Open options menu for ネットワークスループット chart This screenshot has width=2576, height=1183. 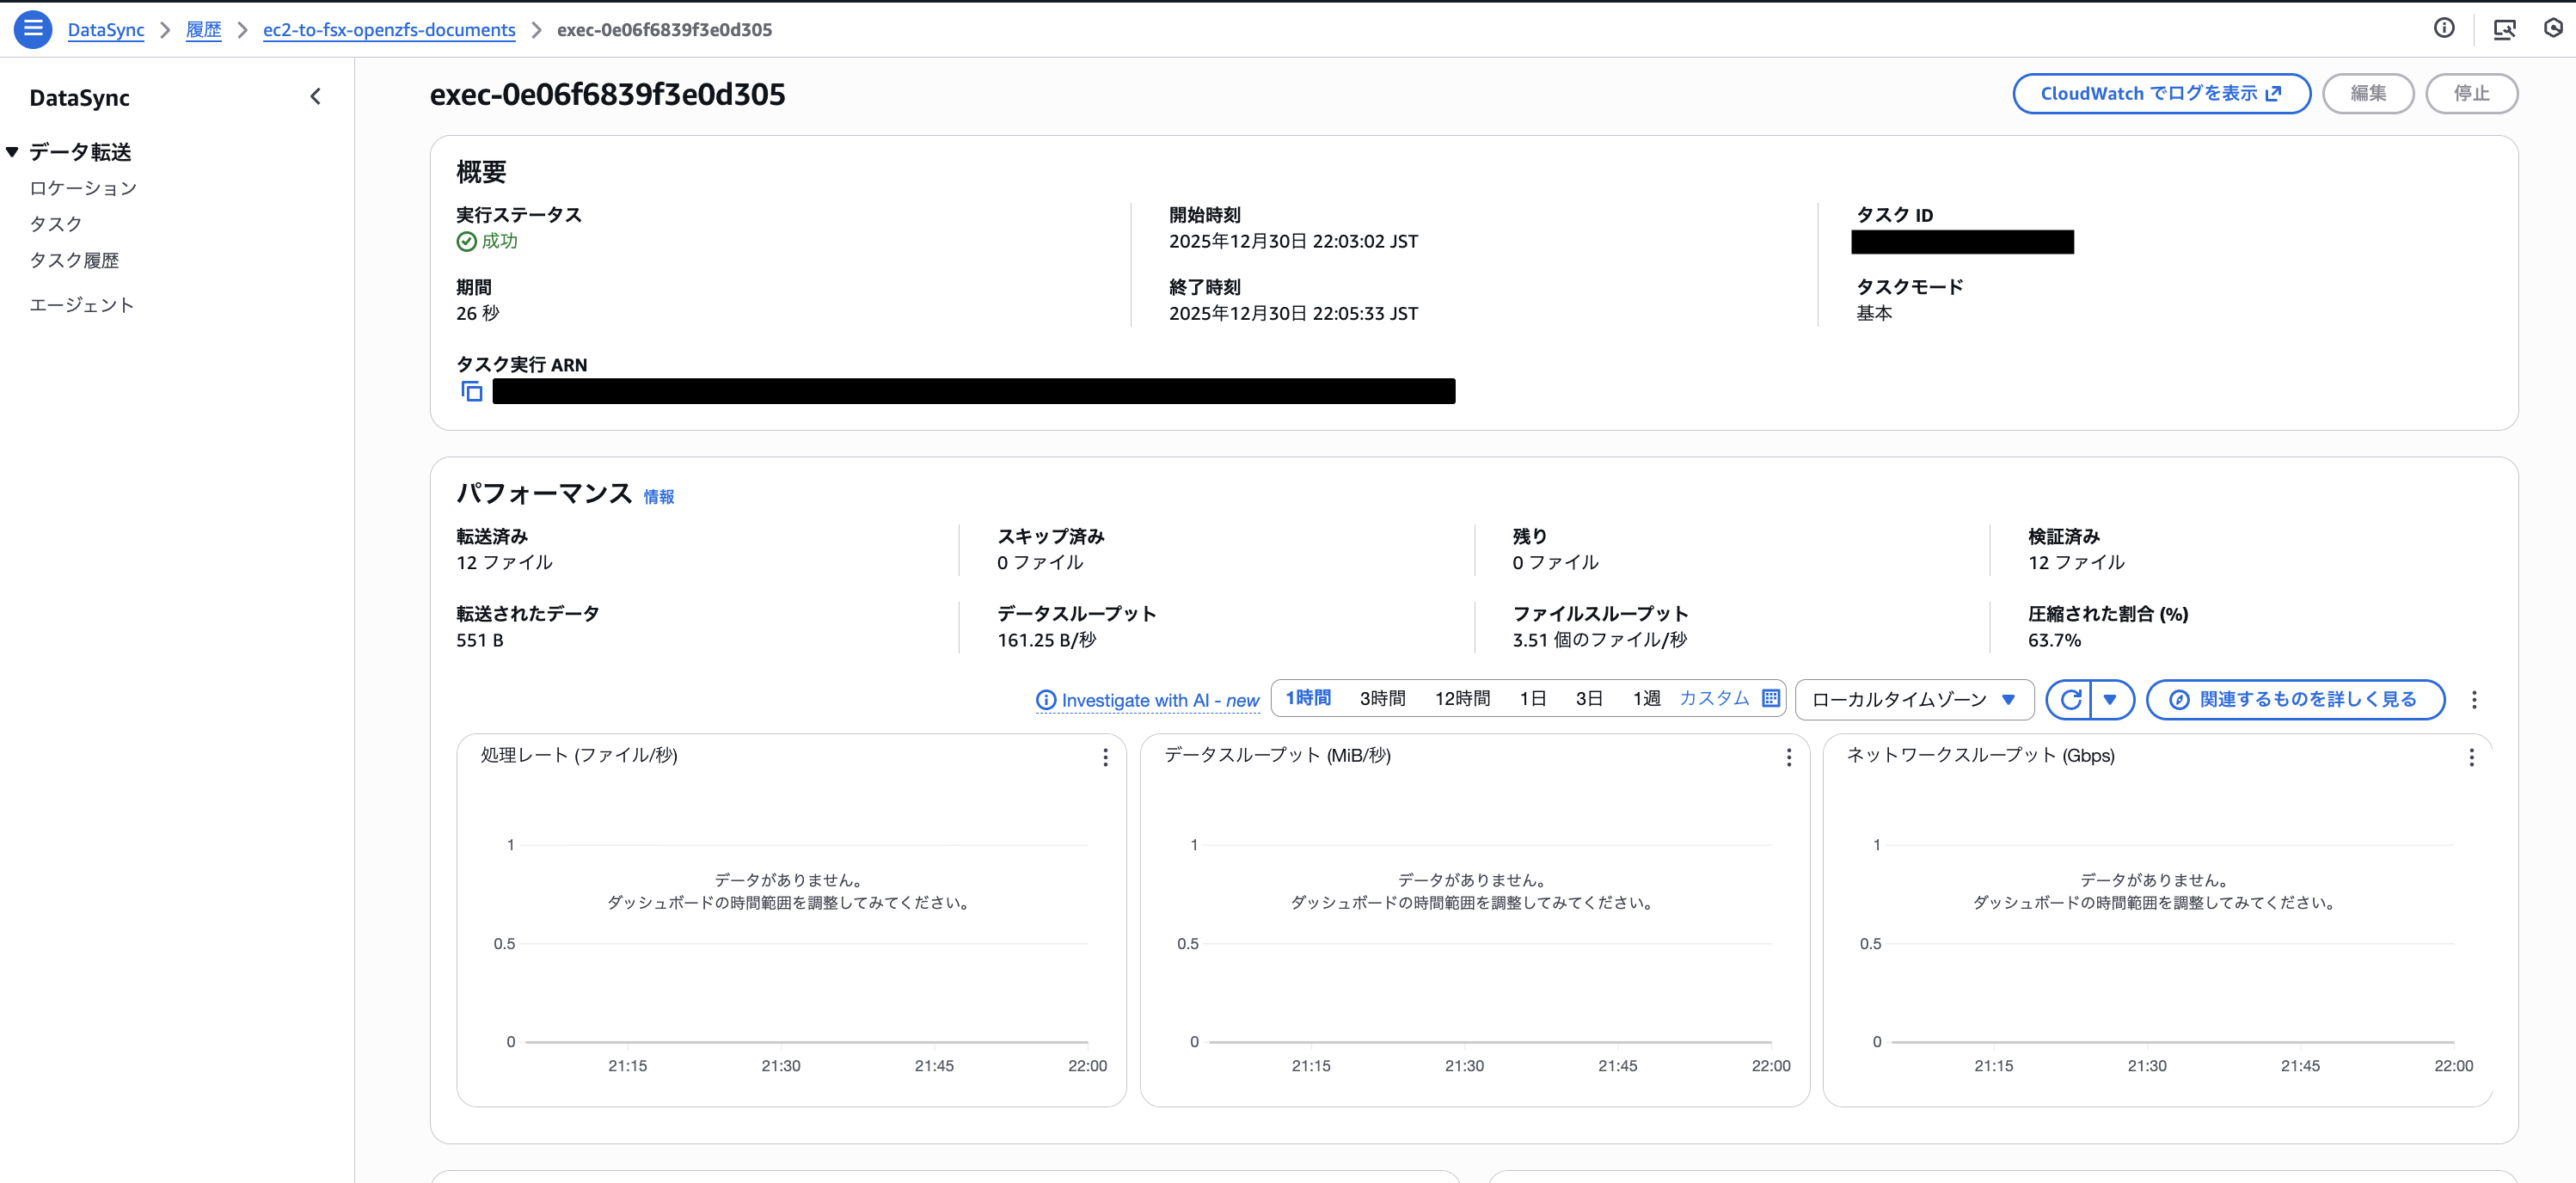coord(2472,758)
